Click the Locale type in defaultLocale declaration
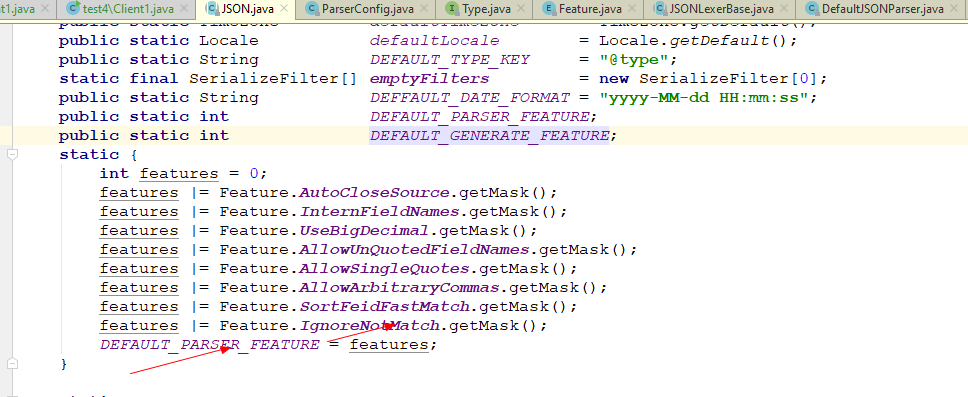Viewport: 968px width, 397px height. point(229,40)
